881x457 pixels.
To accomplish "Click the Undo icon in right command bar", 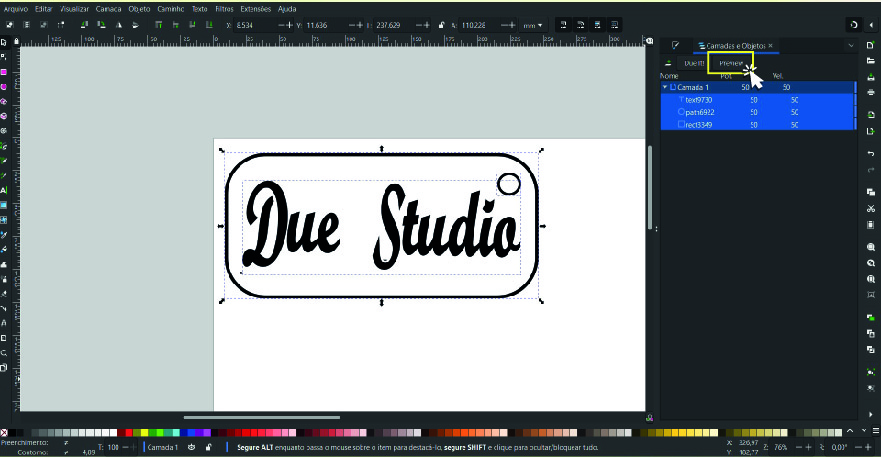I will tap(871, 153).
